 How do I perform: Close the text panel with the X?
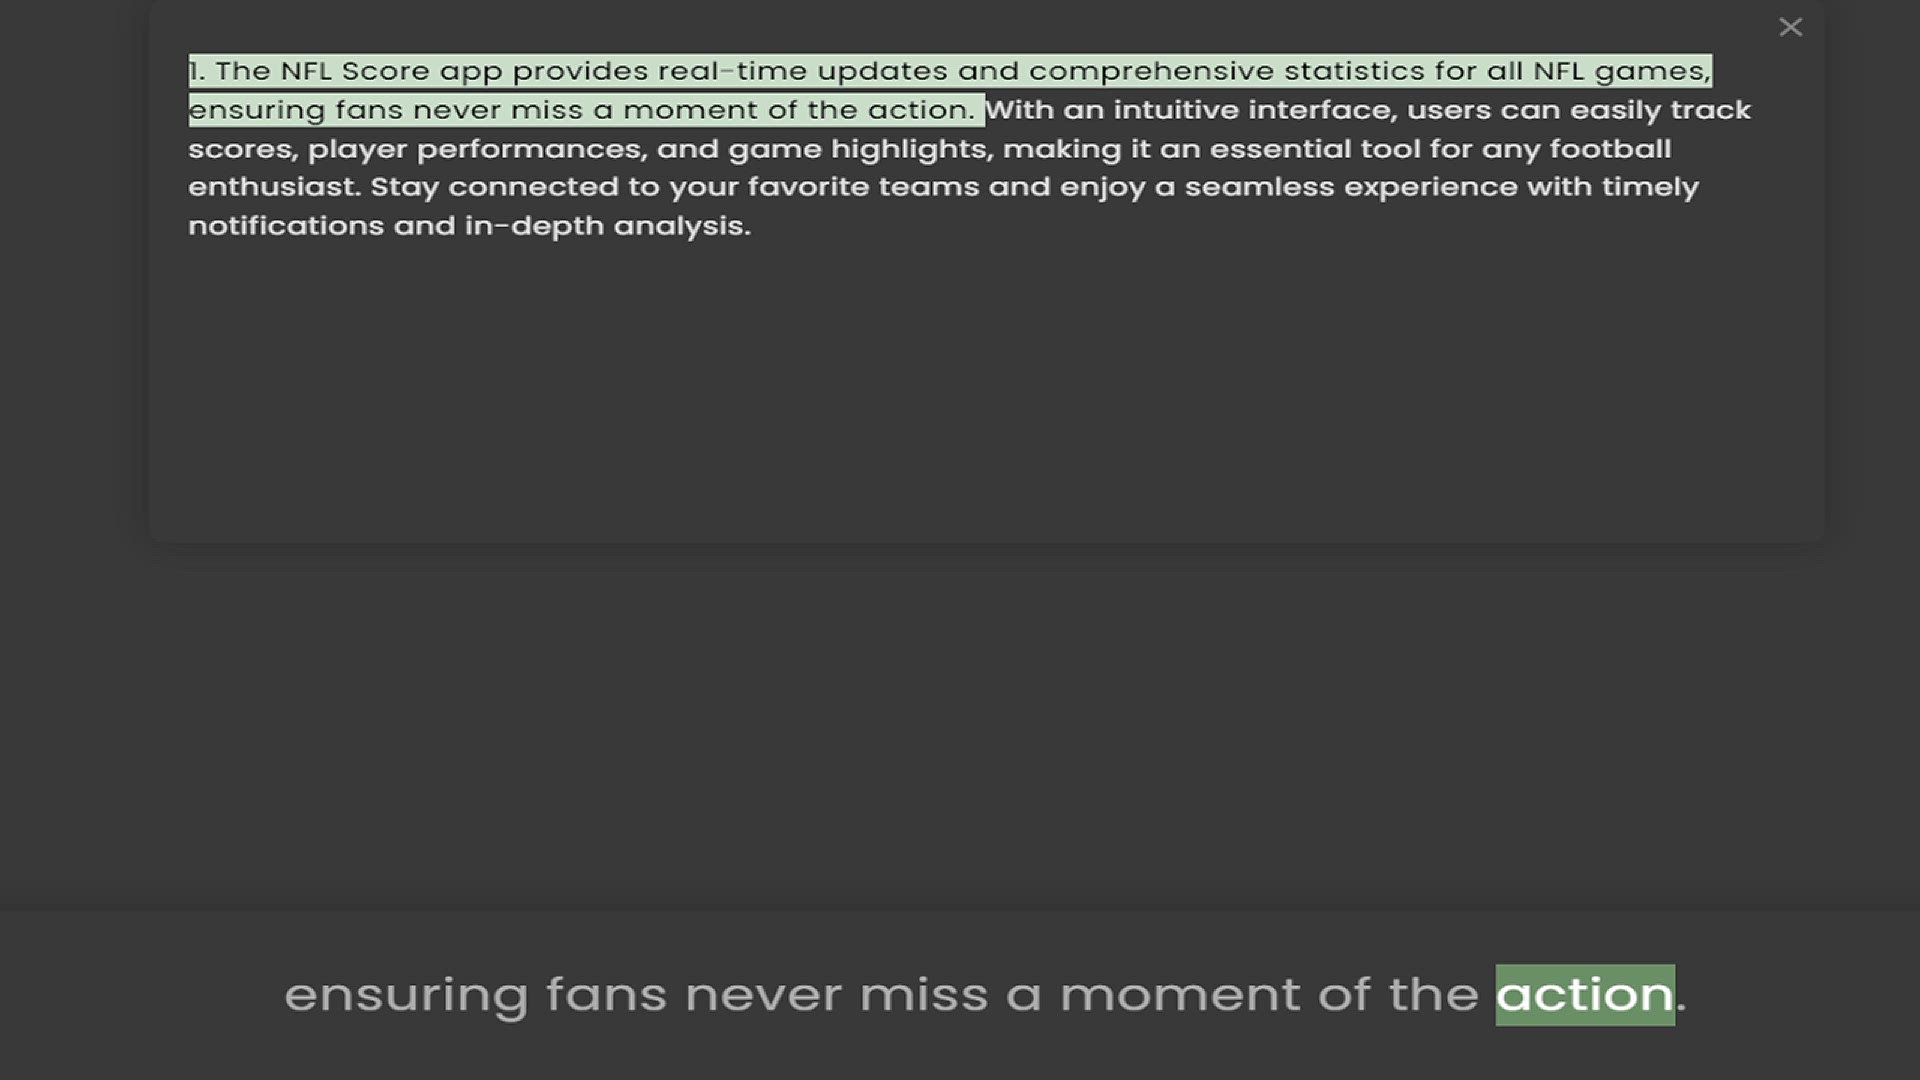[1790, 27]
